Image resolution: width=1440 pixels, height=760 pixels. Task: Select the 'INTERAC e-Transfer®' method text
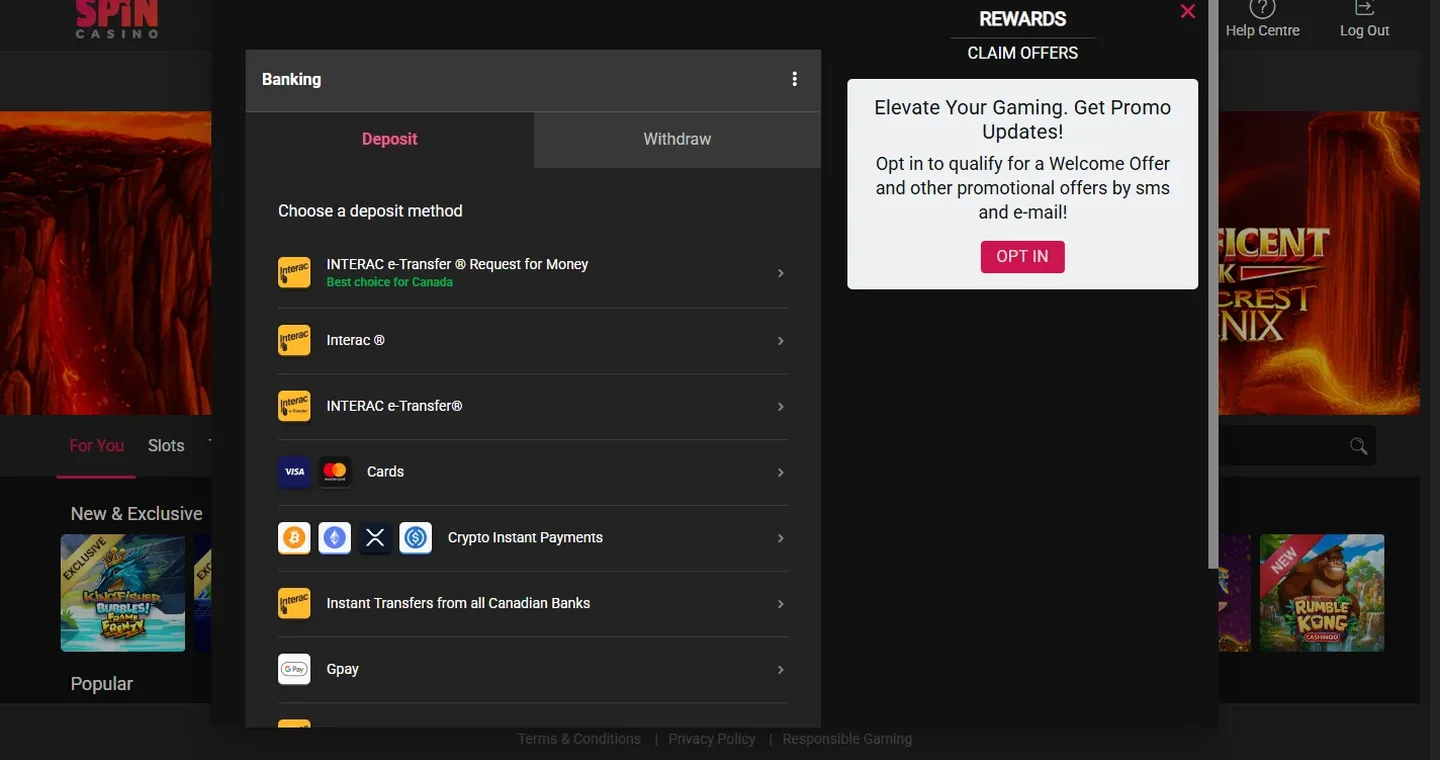[394, 406]
